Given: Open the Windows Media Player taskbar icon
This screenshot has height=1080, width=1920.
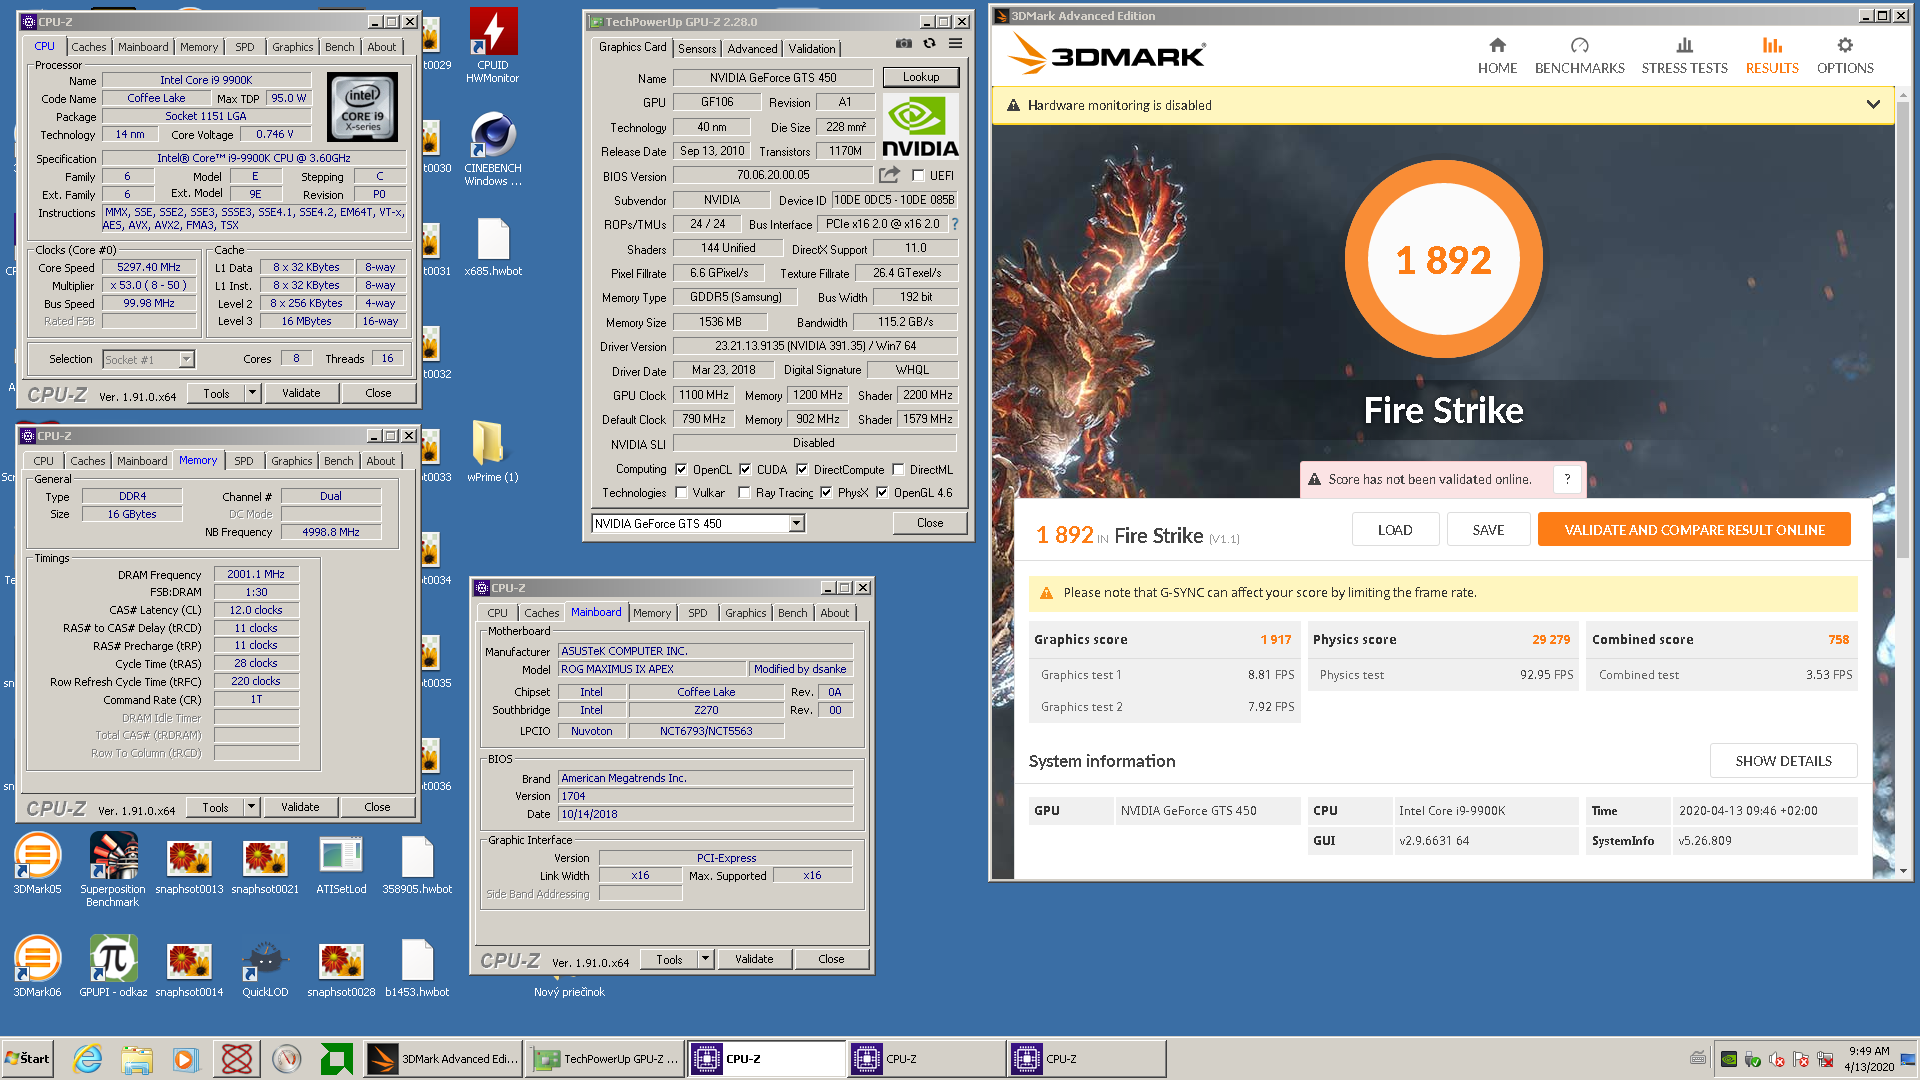Looking at the screenshot, I should point(185,1058).
